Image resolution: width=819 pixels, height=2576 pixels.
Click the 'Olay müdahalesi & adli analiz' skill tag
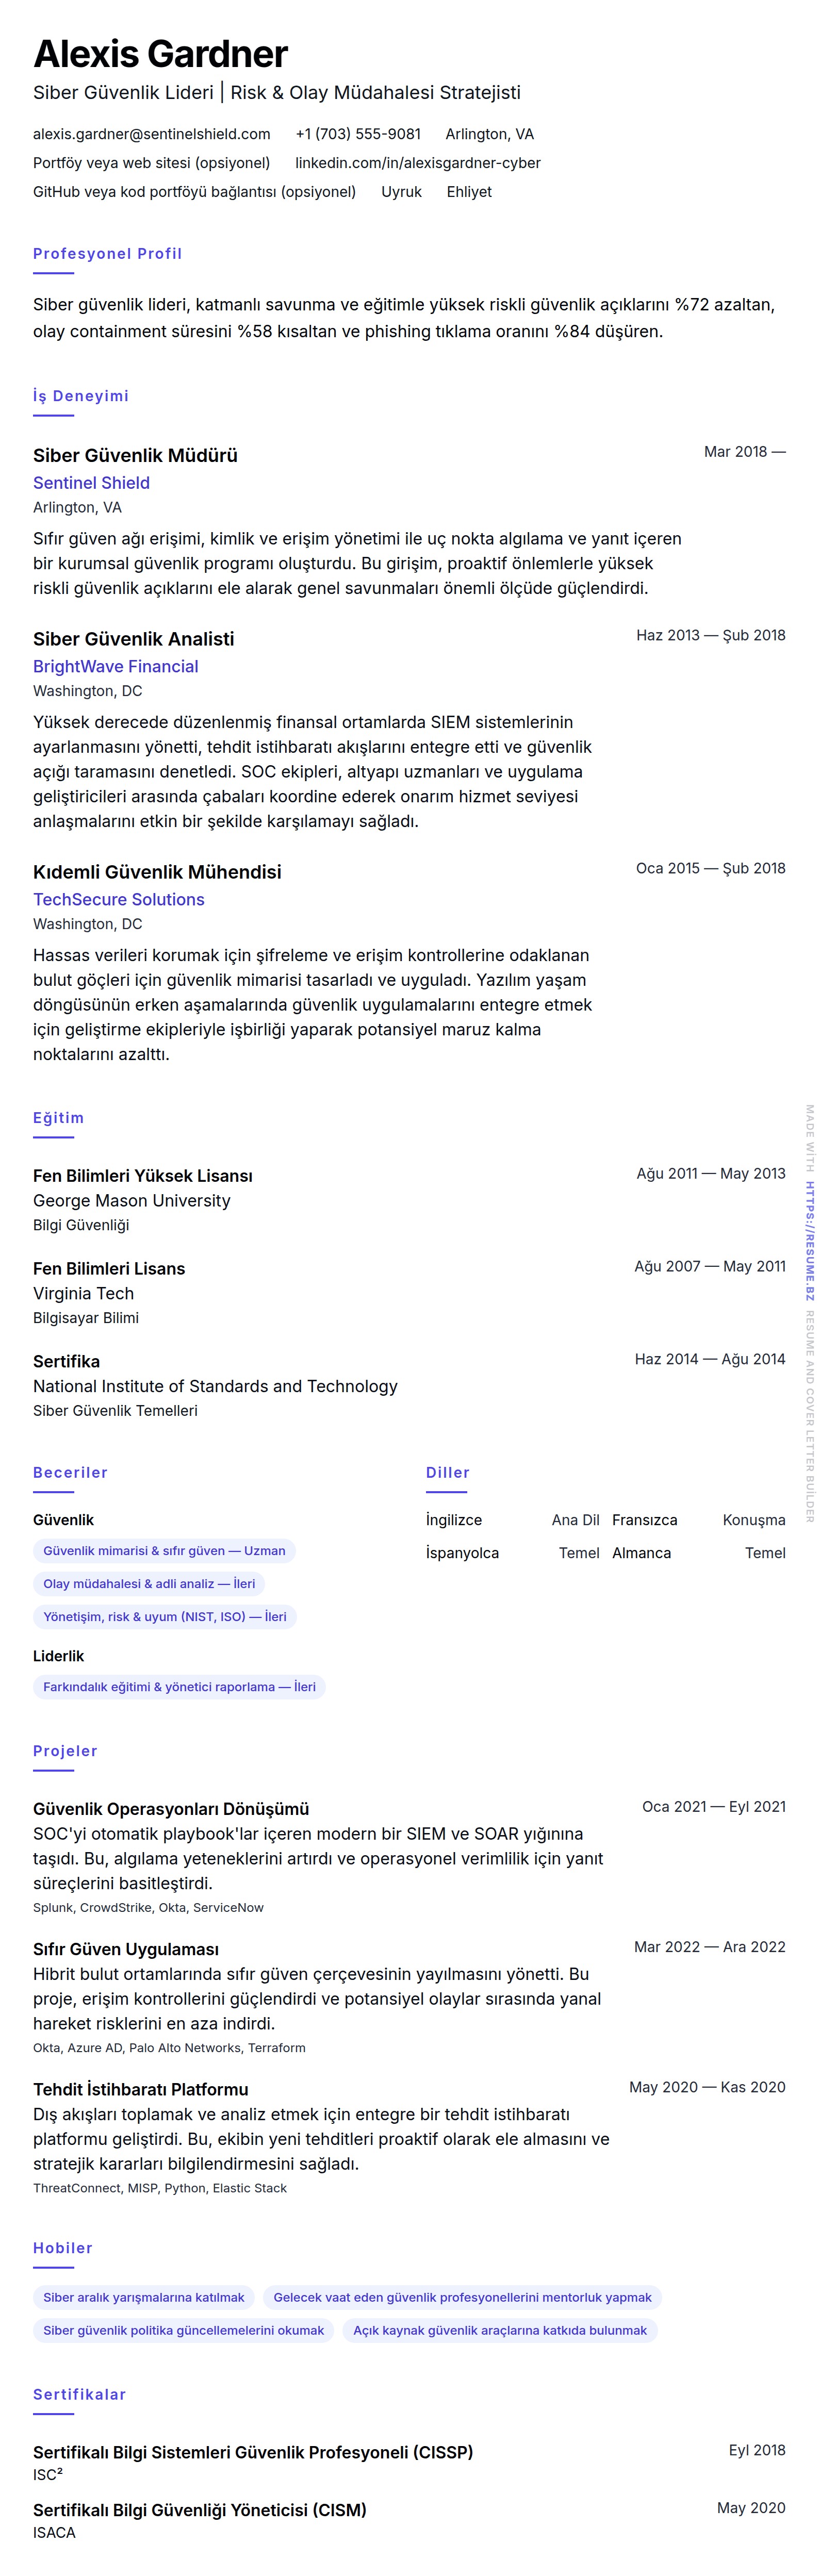(149, 1584)
